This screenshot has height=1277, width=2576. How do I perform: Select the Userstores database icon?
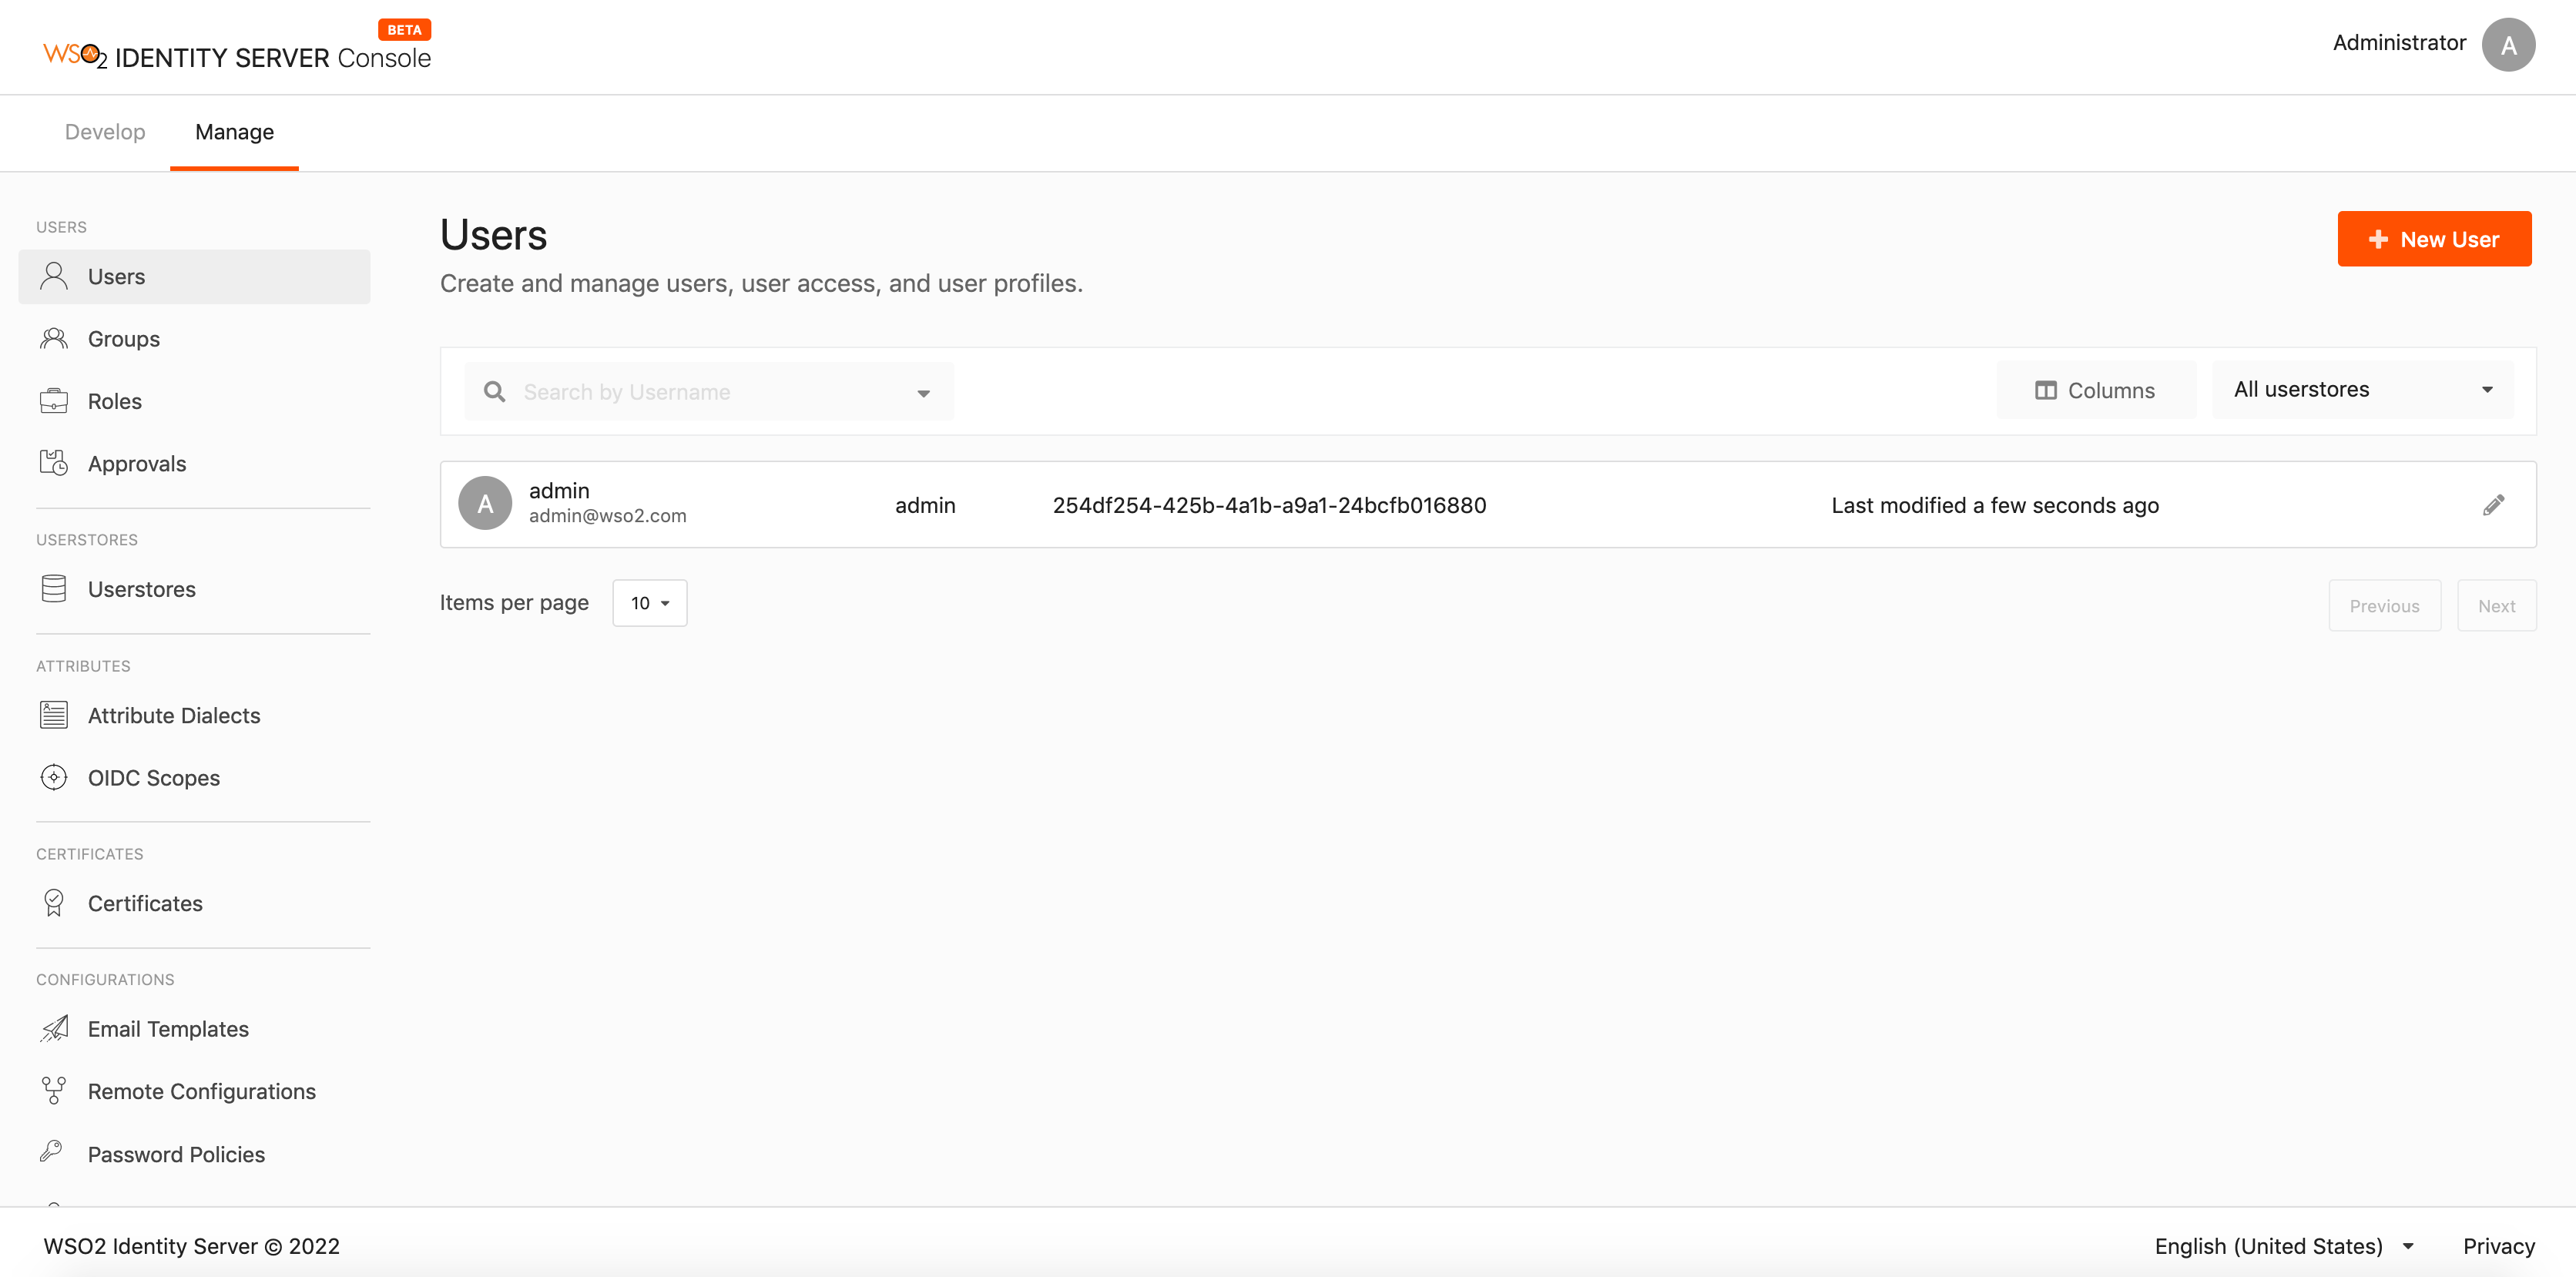(54, 588)
